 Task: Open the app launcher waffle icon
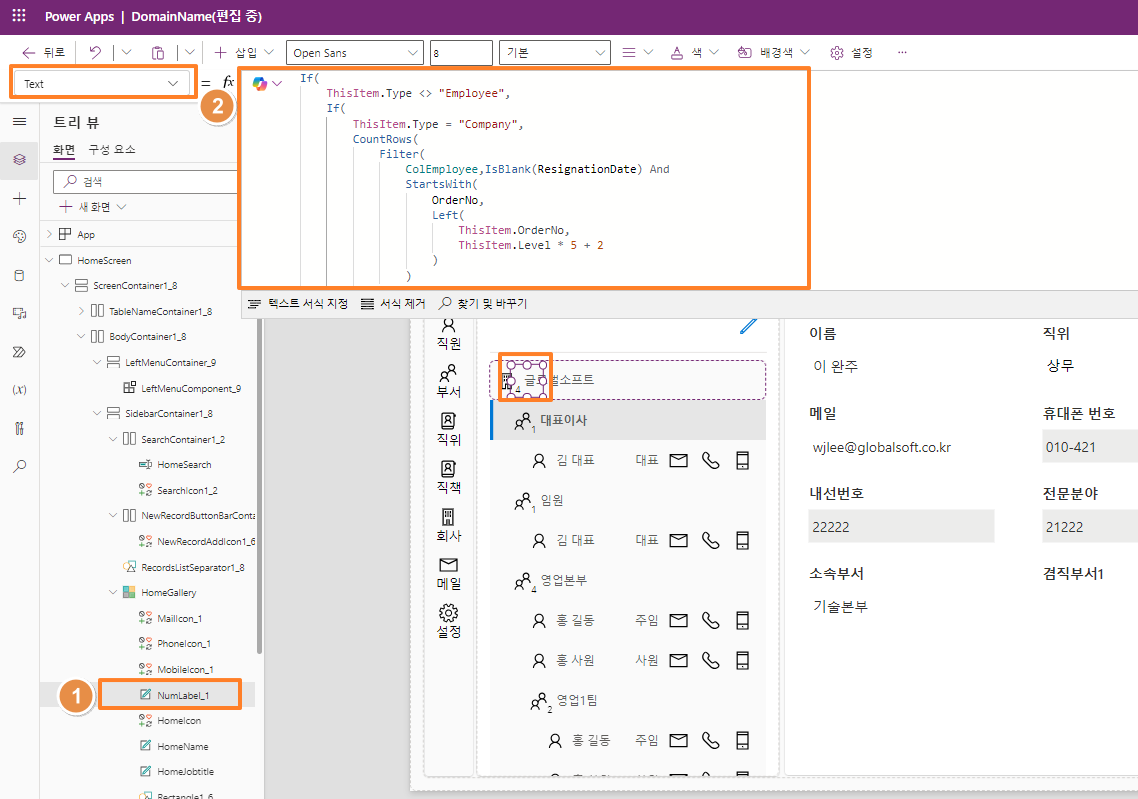pyautogui.click(x=19, y=15)
